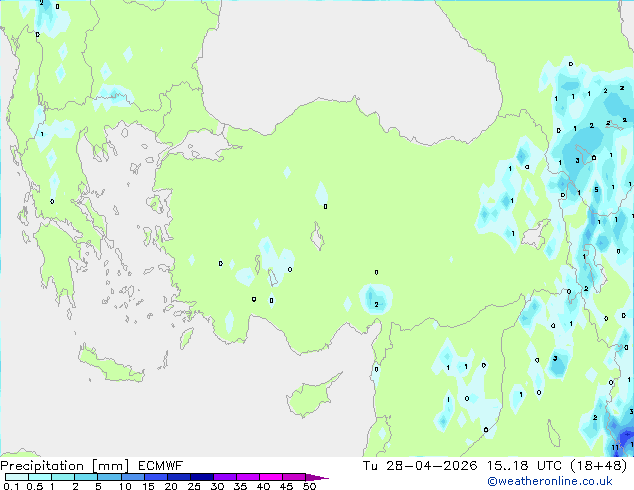Click the island of Crete on map

click(x=111, y=366)
